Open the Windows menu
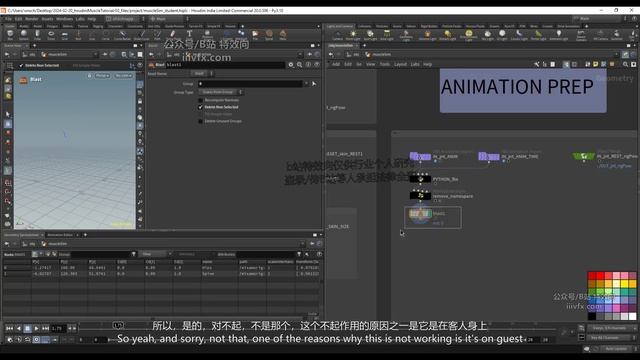 pos(64,19)
